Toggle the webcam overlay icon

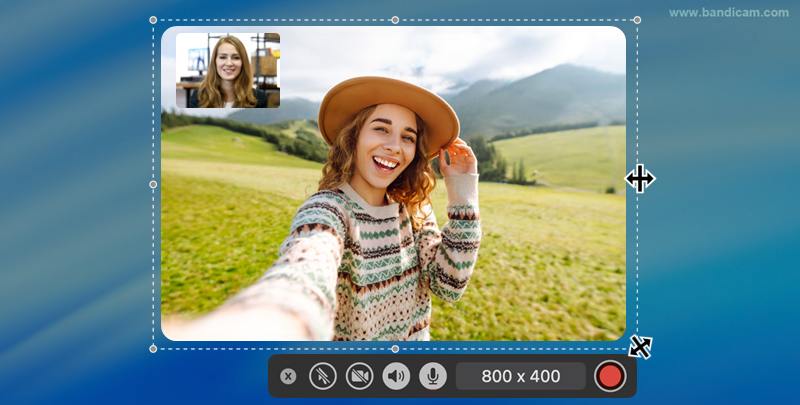[x=359, y=376]
